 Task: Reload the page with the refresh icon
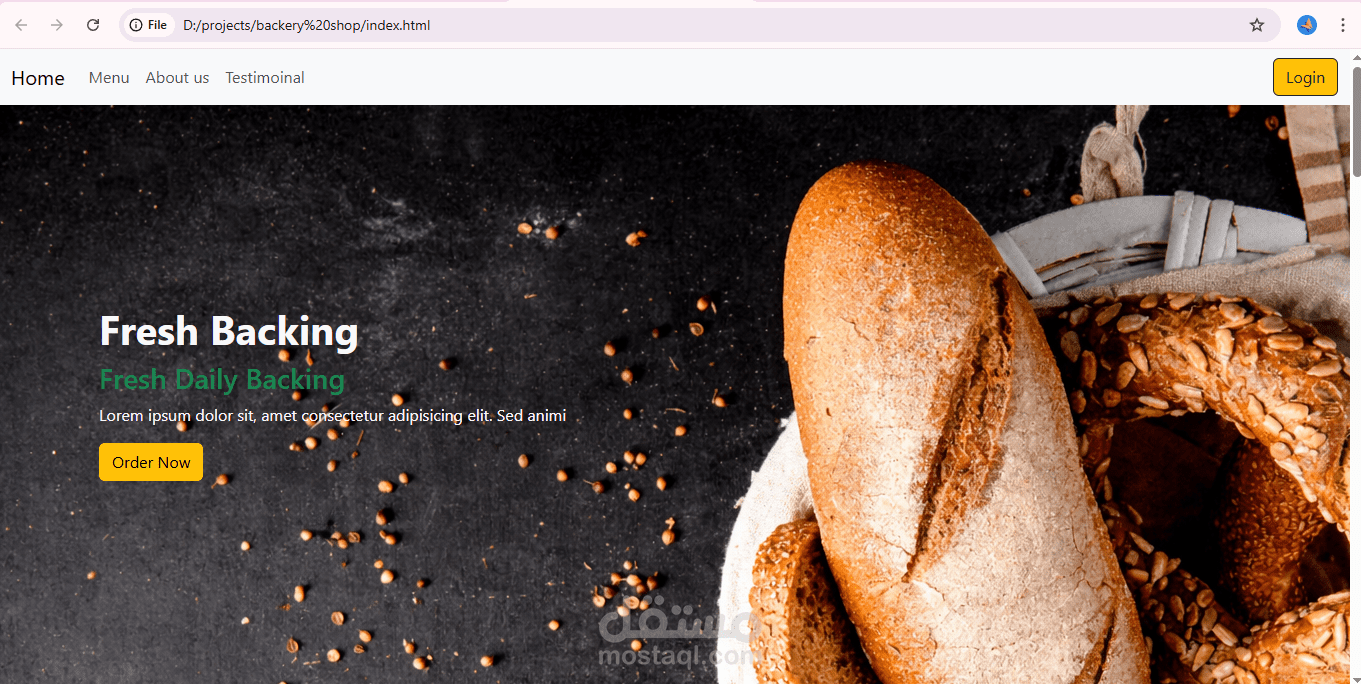pyautogui.click(x=93, y=25)
